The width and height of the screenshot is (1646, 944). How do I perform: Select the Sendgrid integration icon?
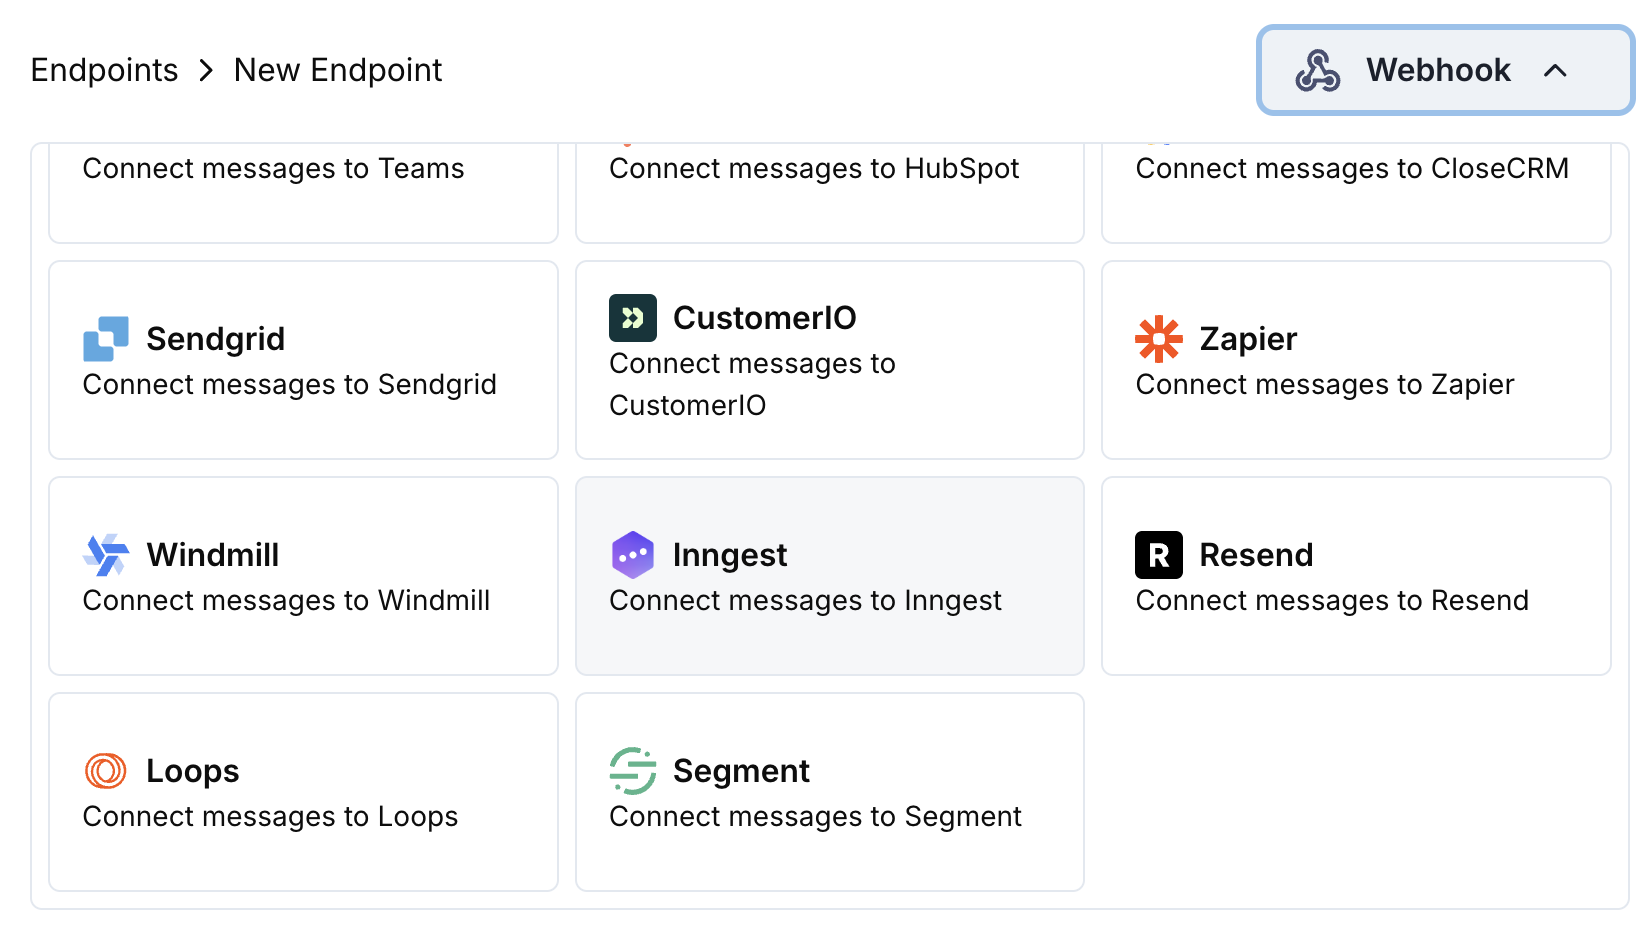pyautogui.click(x=105, y=339)
